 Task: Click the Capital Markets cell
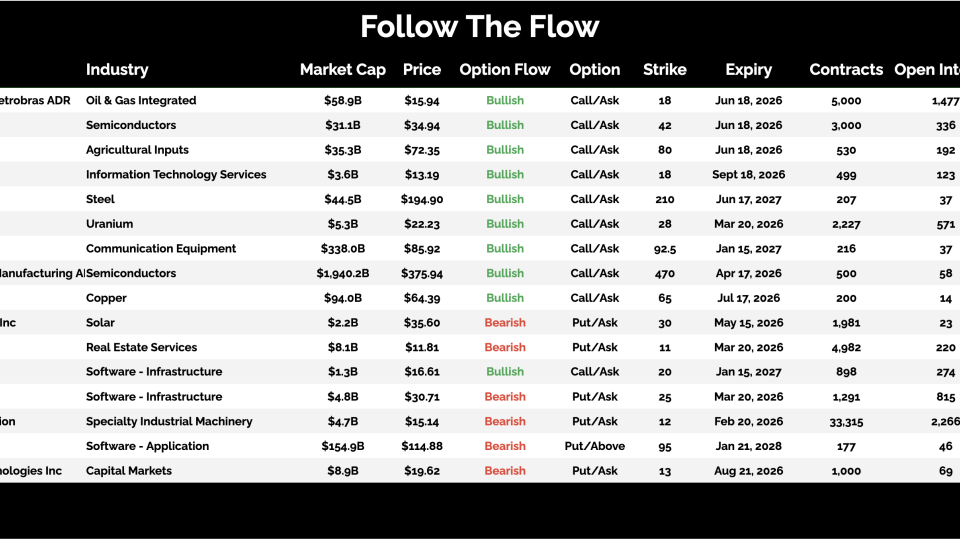point(129,471)
